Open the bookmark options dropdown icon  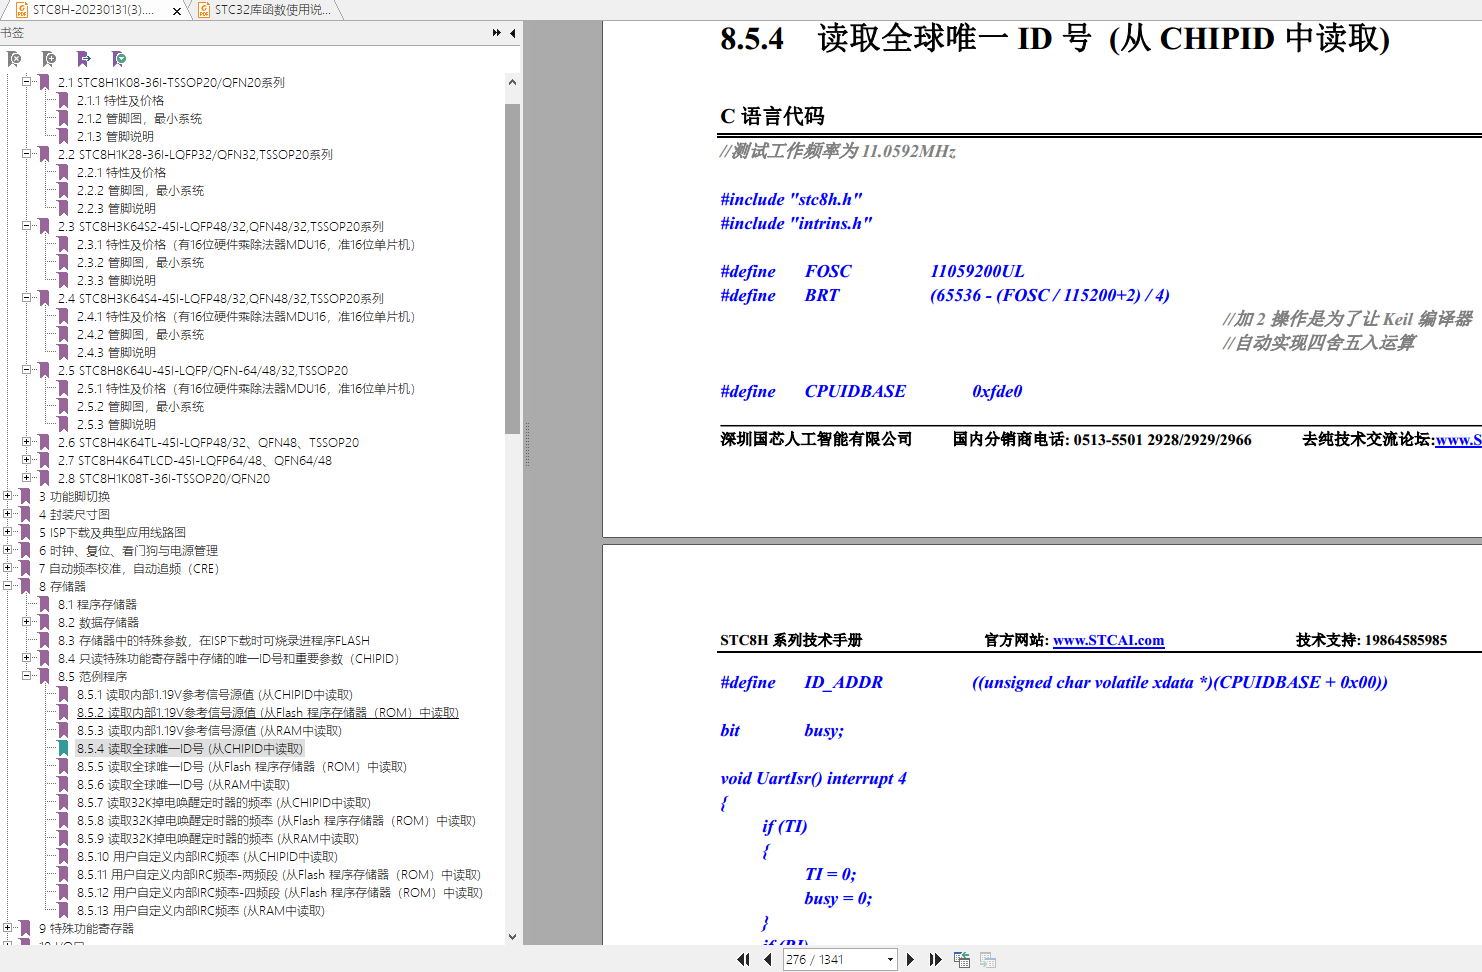click(x=119, y=59)
